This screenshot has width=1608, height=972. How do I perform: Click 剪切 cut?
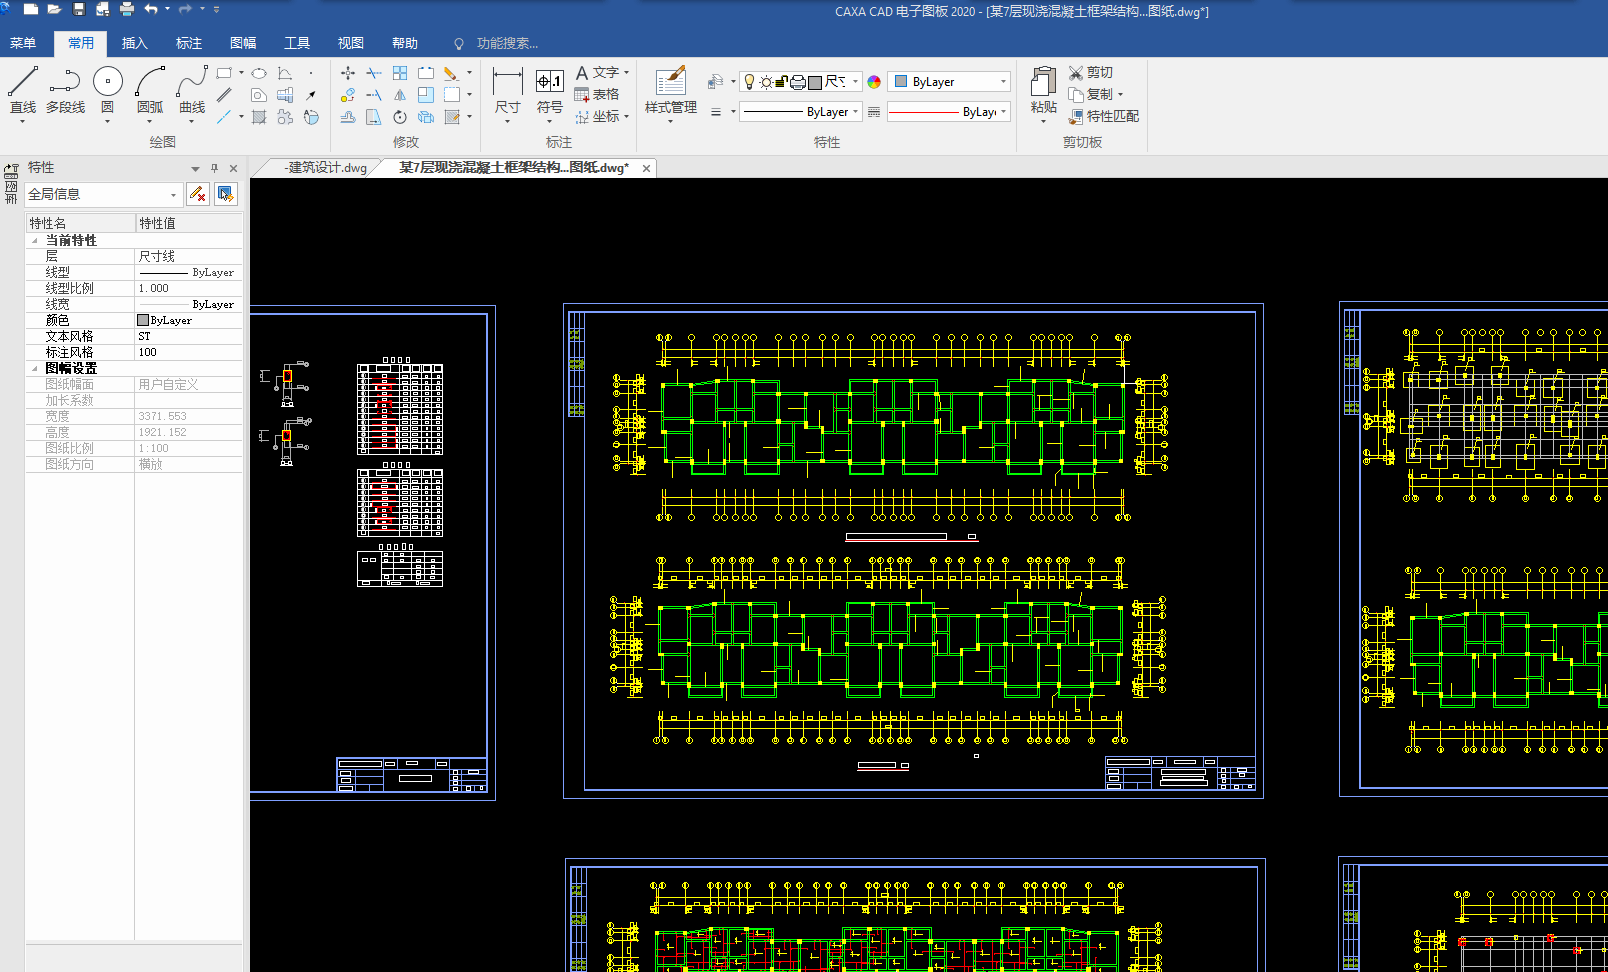click(1090, 73)
